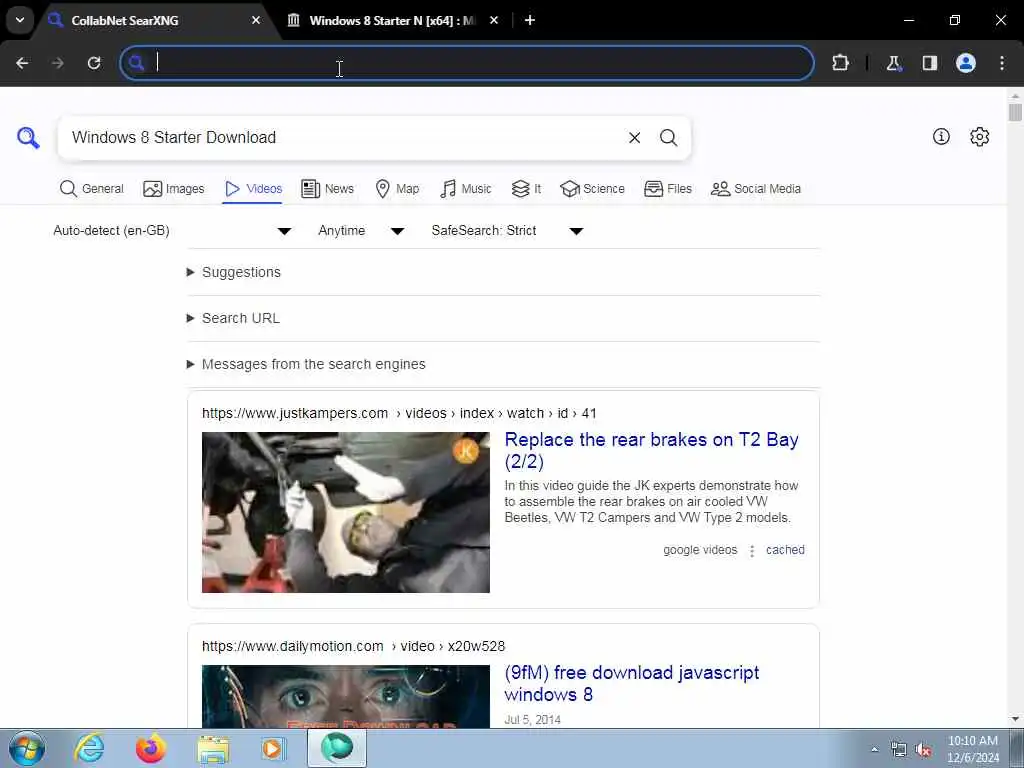Open the Social Media category
Viewport: 1024px width, 768px height.
tap(756, 189)
